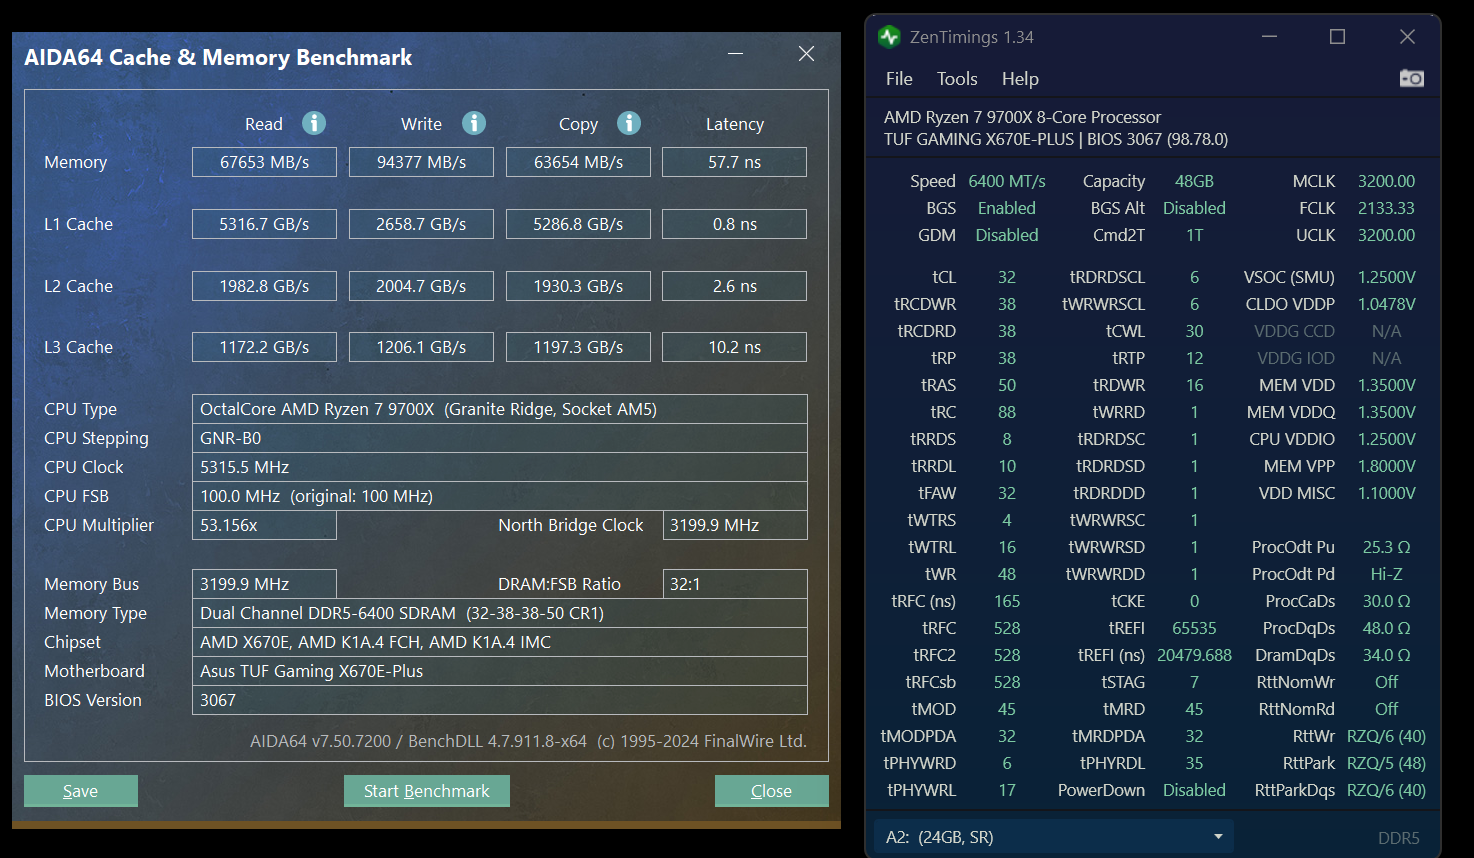The width and height of the screenshot is (1474, 858).
Task: Click the L3 Cache Copy 1197.3 GB/s field
Action: coord(578,347)
